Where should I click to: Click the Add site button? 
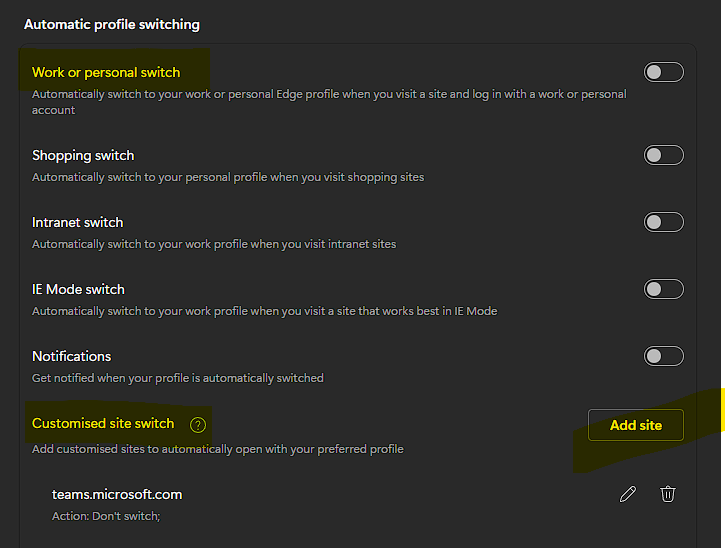(636, 425)
